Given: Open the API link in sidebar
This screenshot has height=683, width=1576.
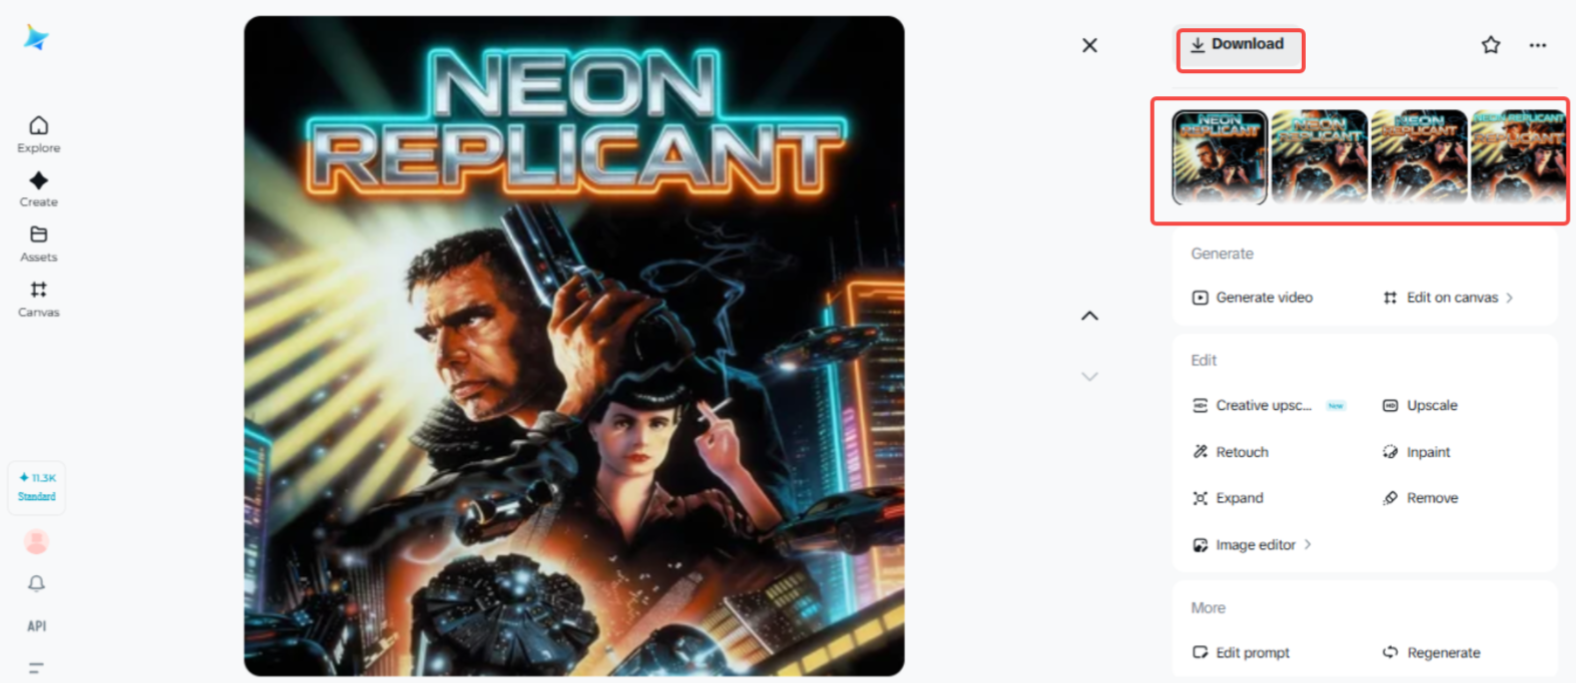Looking at the screenshot, I should 37,626.
